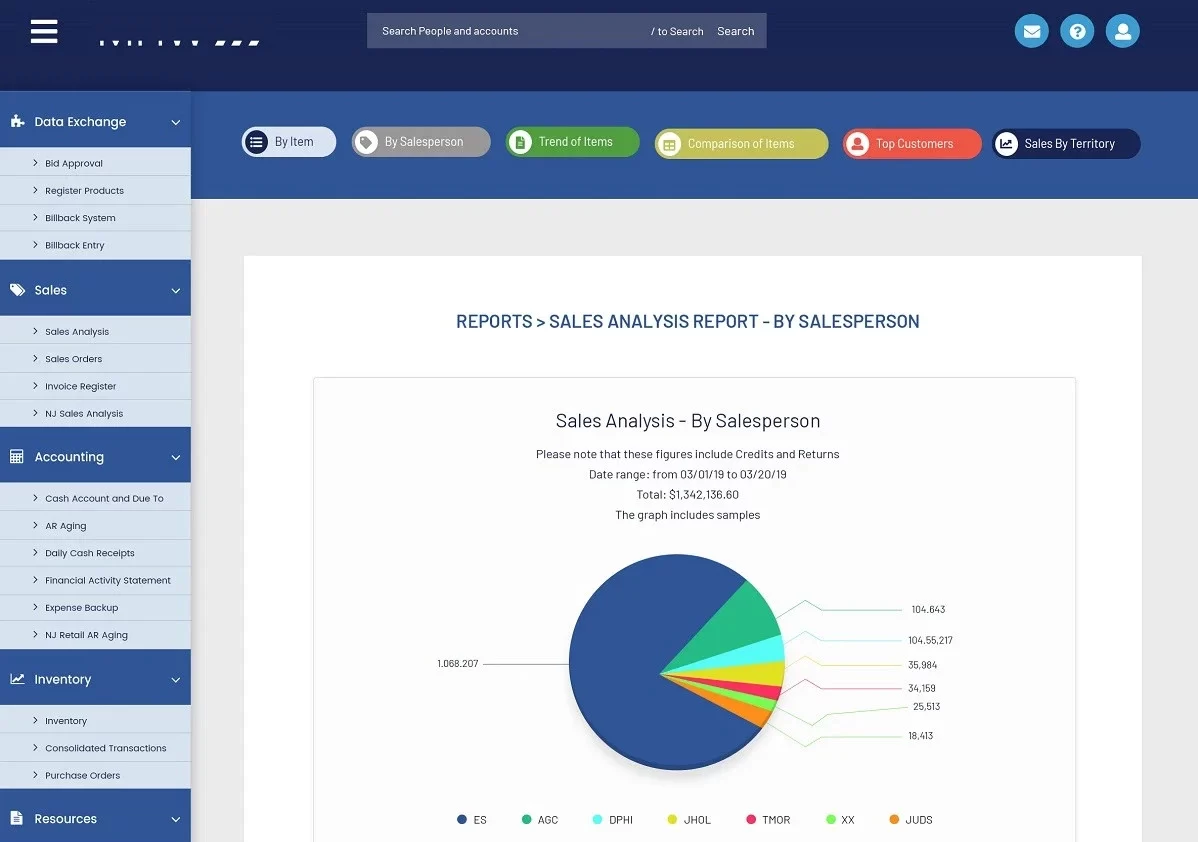Image resolution: width=1198 pixels, height=842 pixels.
Task: Click the Data Exchange puzzle icon
Action: point(17,122)
